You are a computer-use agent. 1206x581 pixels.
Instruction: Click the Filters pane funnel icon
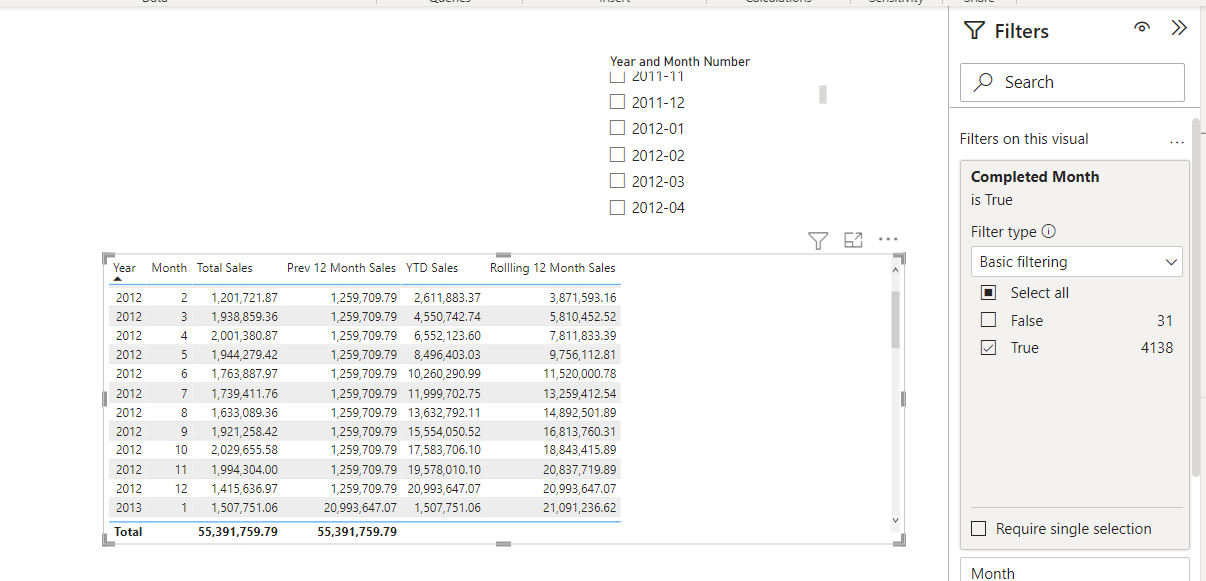974,31
